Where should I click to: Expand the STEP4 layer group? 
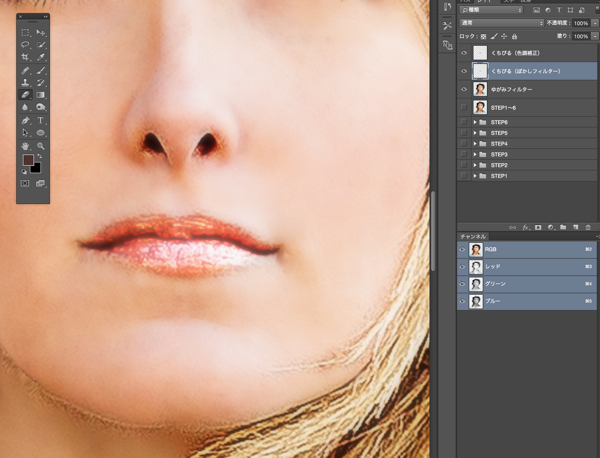pyautogui.click(x=475, y=143)
